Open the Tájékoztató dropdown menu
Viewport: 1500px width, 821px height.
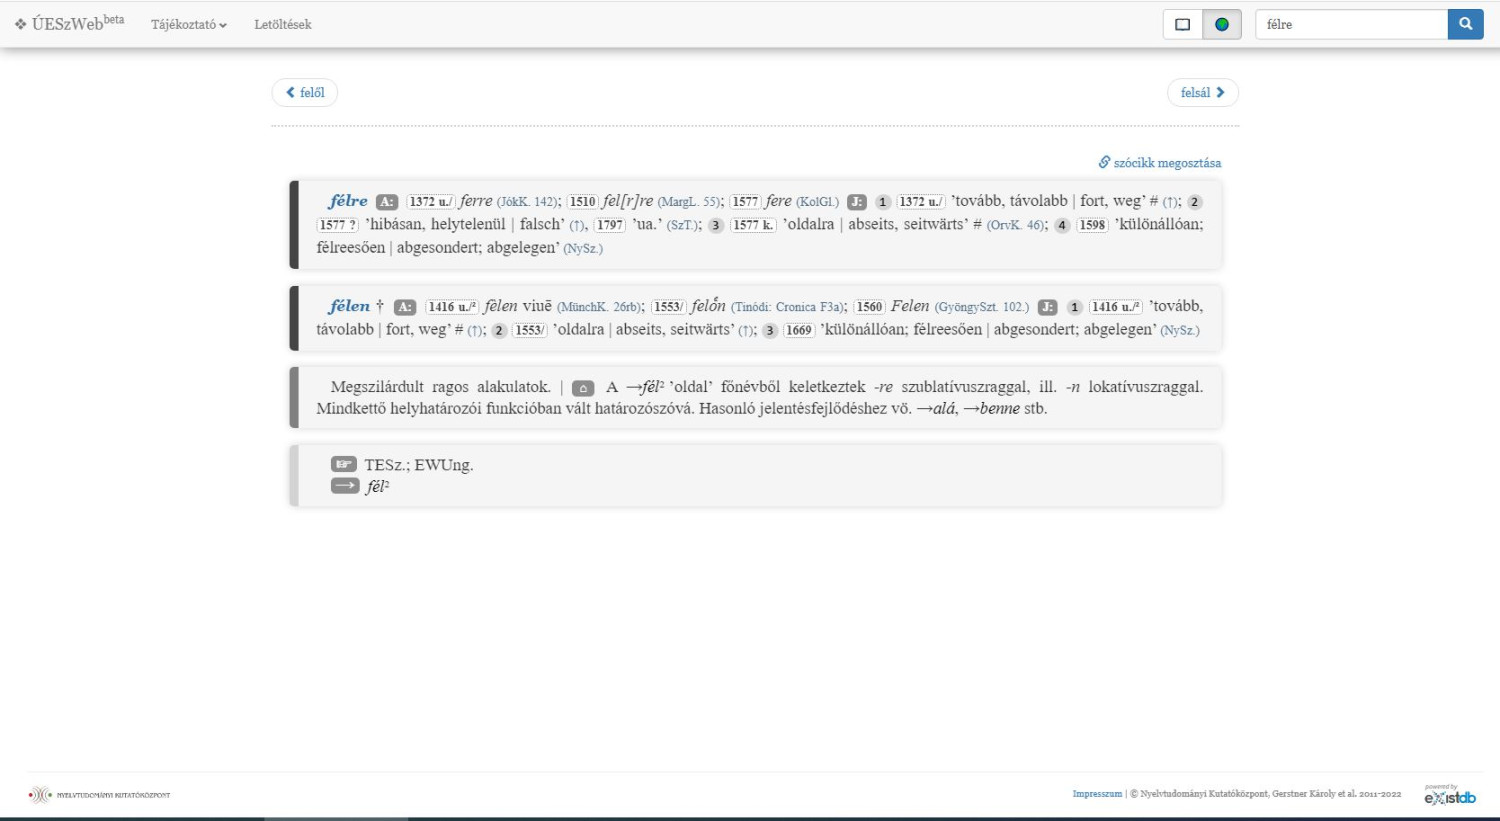189,24
